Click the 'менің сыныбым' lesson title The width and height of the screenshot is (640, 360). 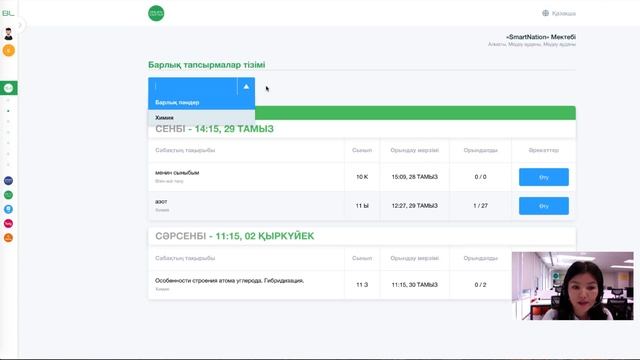click(177, 173)
